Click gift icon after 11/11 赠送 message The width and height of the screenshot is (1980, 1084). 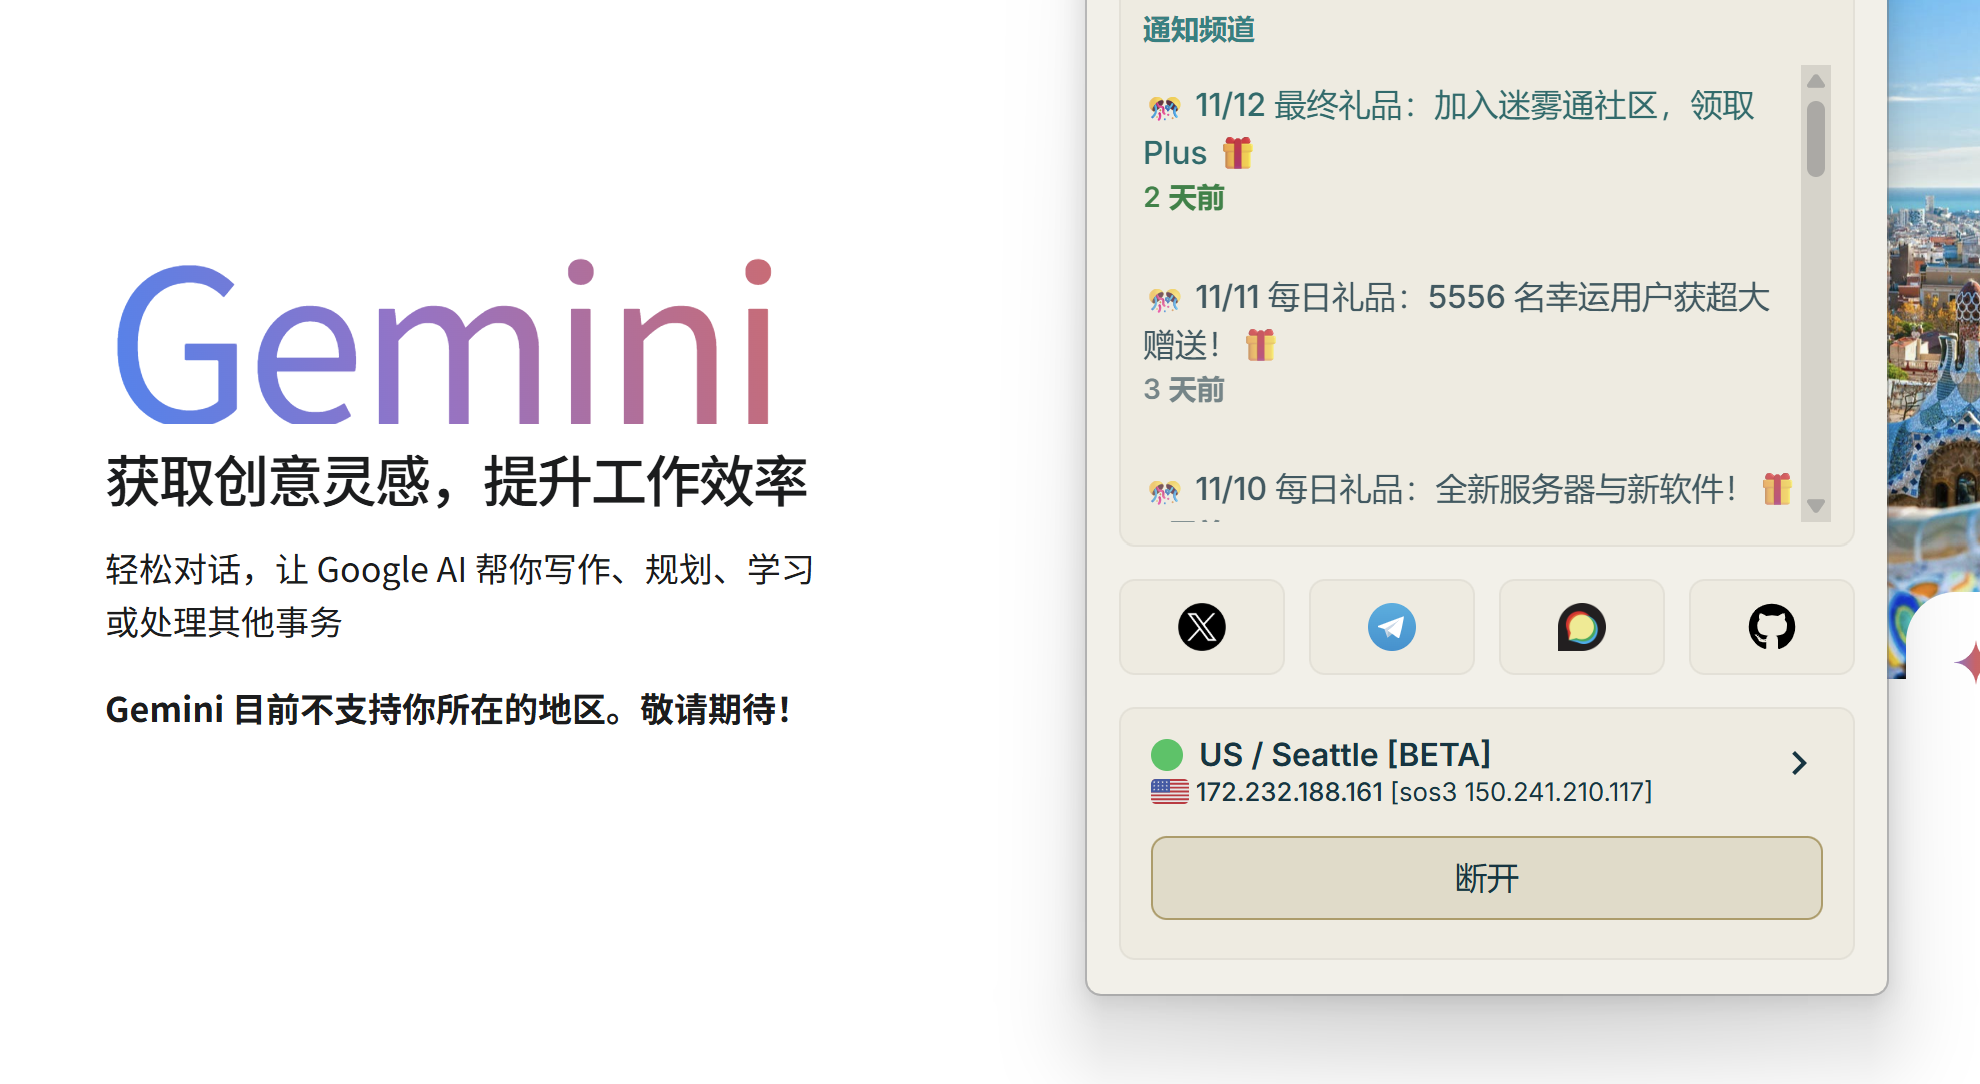coord(1260,345)
